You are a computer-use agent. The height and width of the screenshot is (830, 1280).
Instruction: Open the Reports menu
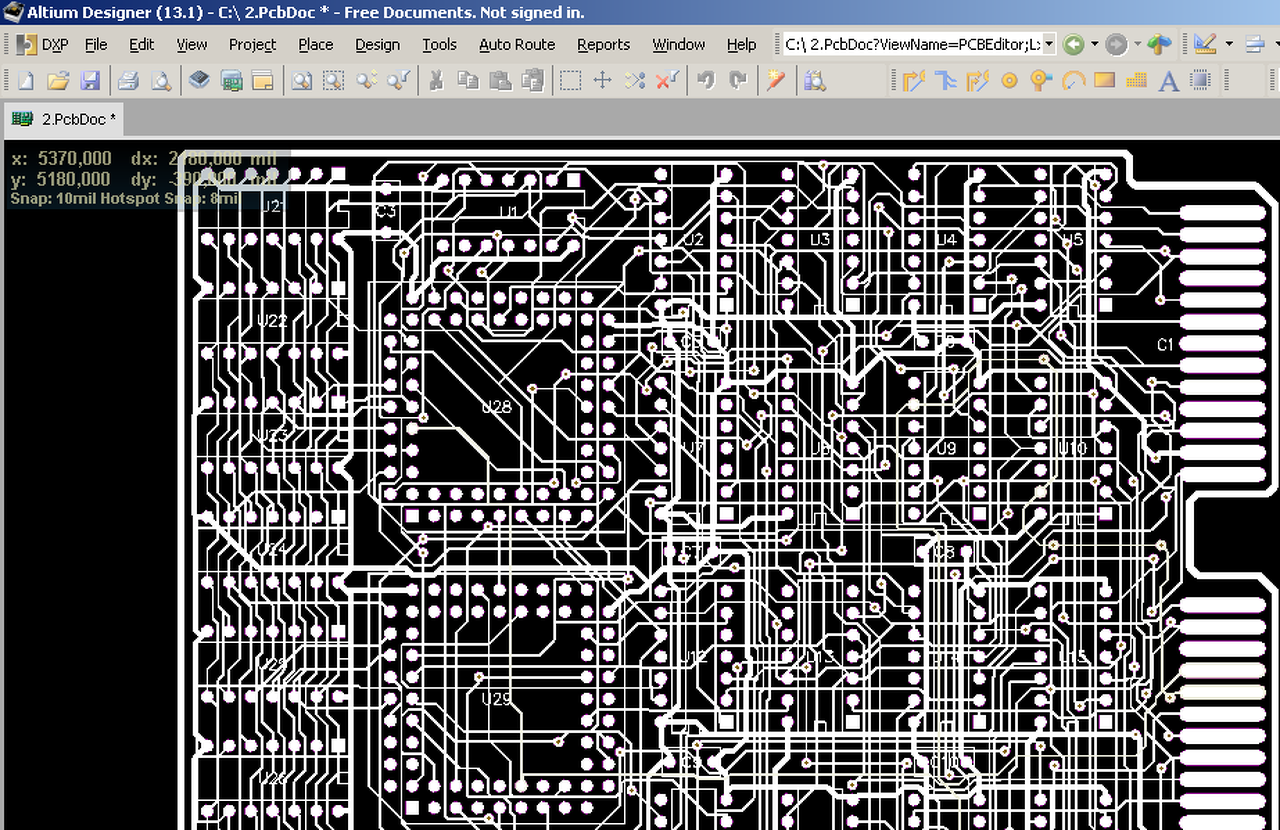pos(603,45)
